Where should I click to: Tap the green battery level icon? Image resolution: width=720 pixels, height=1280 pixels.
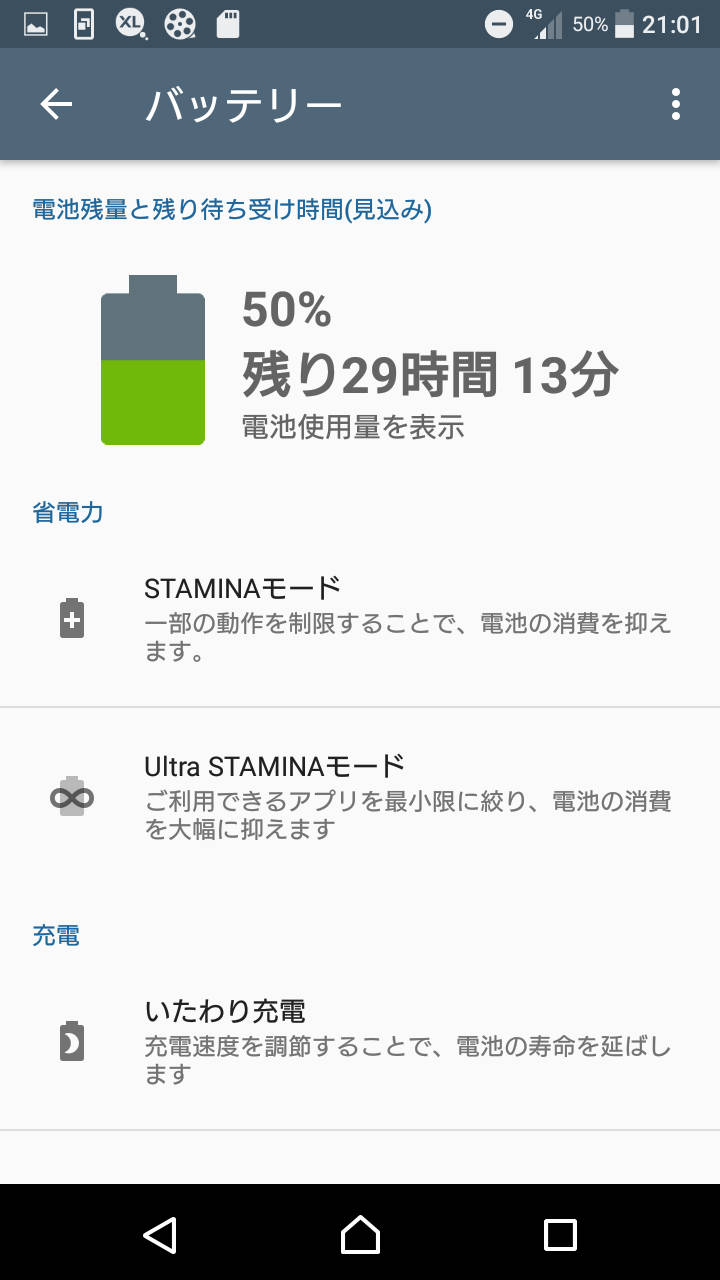[x=153, y=360]
